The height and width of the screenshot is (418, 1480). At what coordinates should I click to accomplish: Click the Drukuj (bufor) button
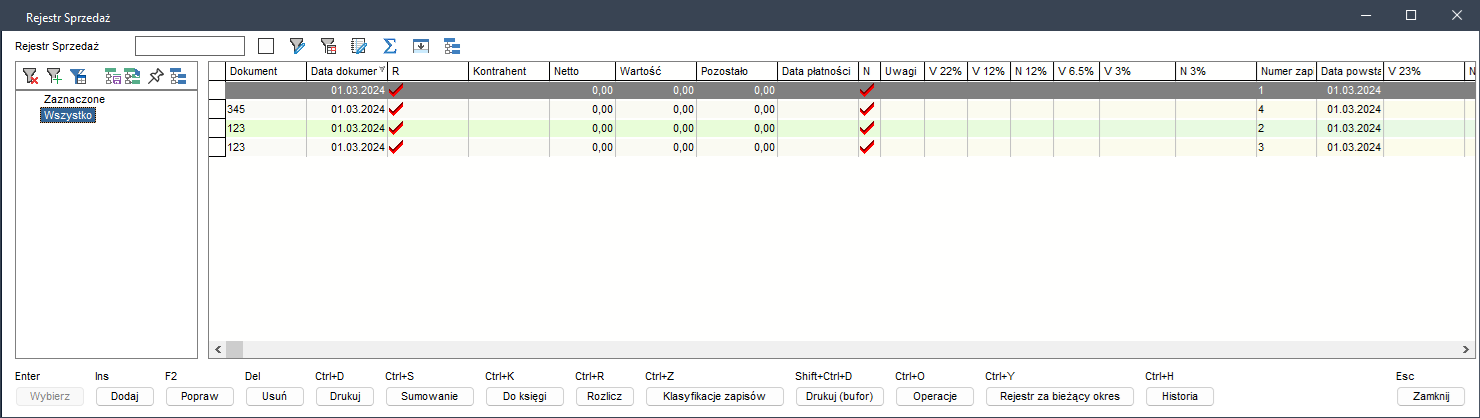[x=839, y=396]
